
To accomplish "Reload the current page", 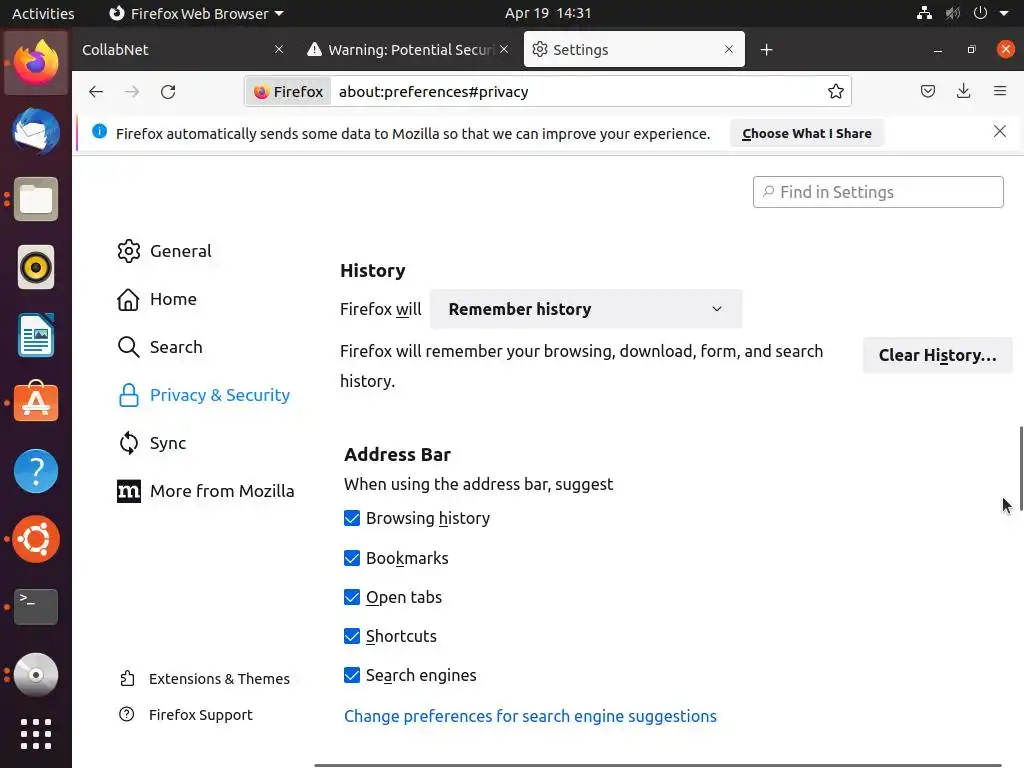I will click(x=168, y=92).
